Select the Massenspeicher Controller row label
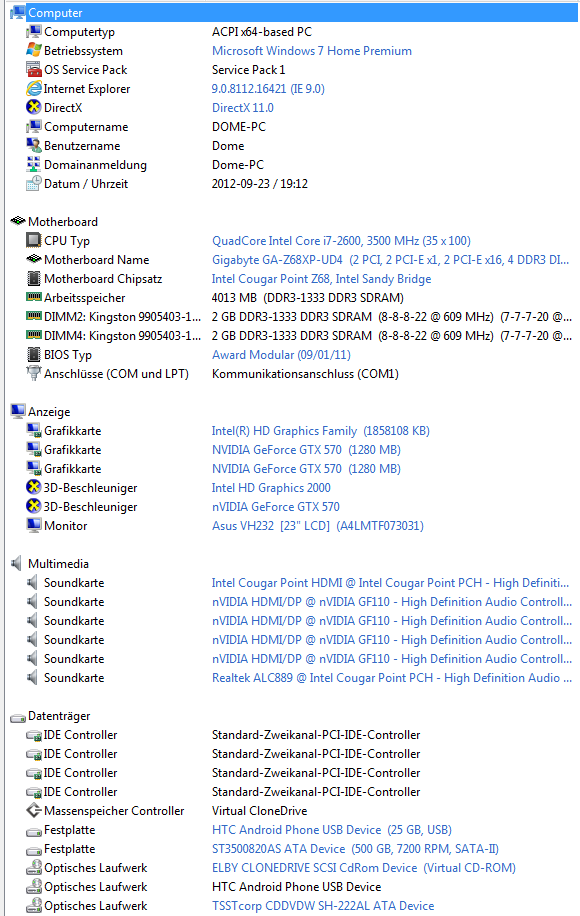 [114, 811]
